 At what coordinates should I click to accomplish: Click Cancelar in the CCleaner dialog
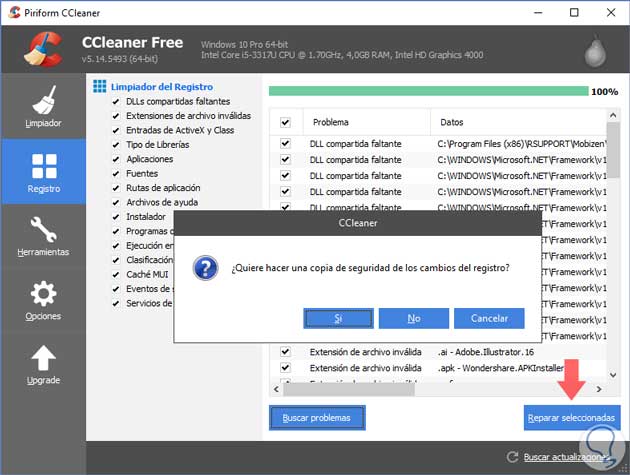[489, 318]
